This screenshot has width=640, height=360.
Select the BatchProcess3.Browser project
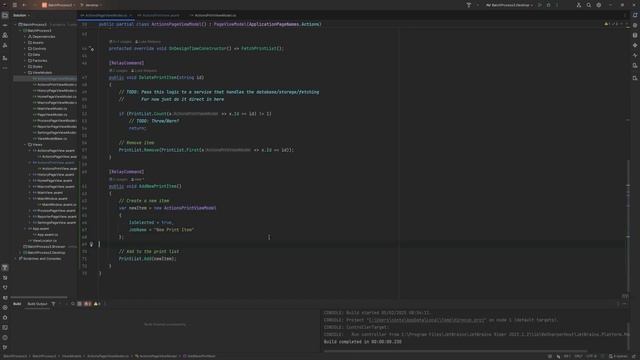pos(44,247)
